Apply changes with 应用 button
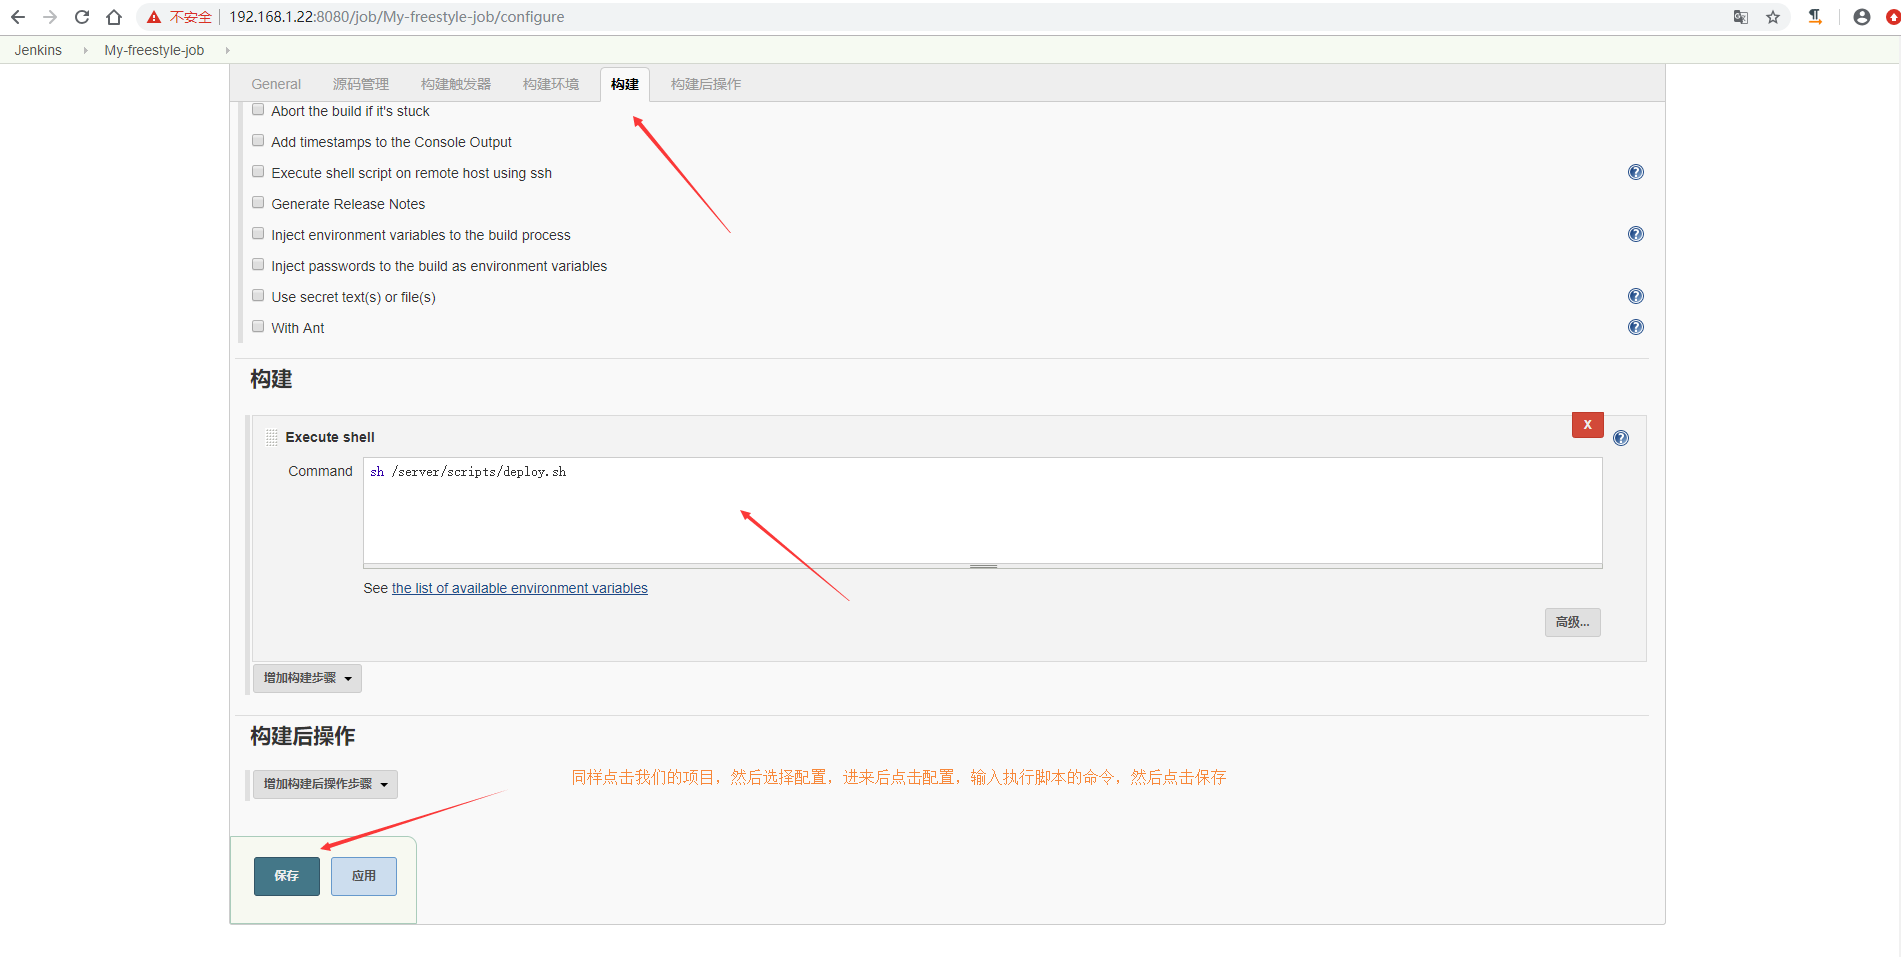The image size is (1901, 957). click(364, 876)
